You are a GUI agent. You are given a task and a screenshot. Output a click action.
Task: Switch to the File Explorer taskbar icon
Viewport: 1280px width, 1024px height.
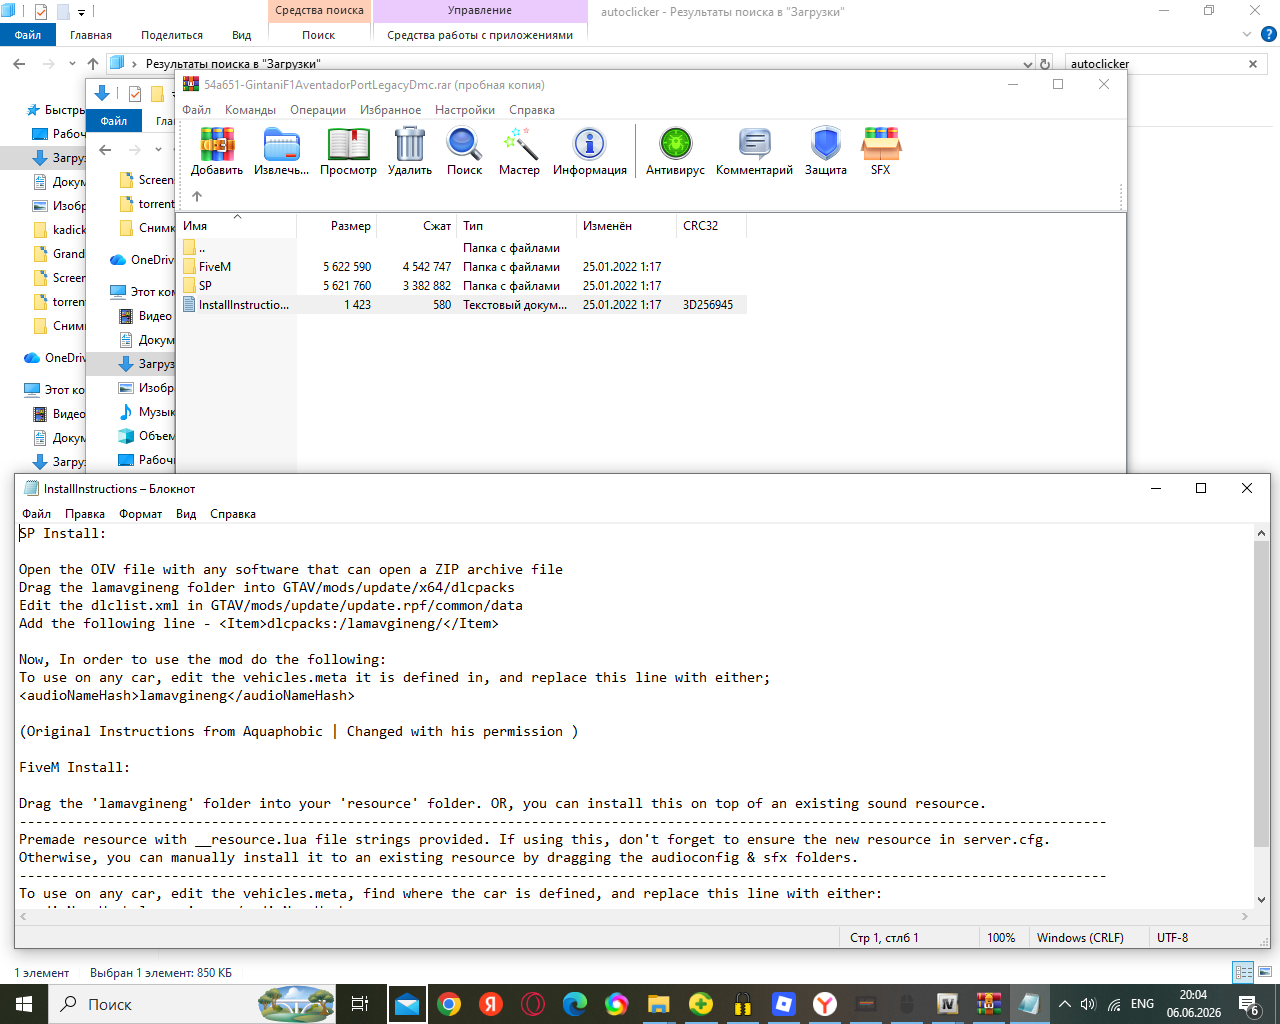(658, 1004)
